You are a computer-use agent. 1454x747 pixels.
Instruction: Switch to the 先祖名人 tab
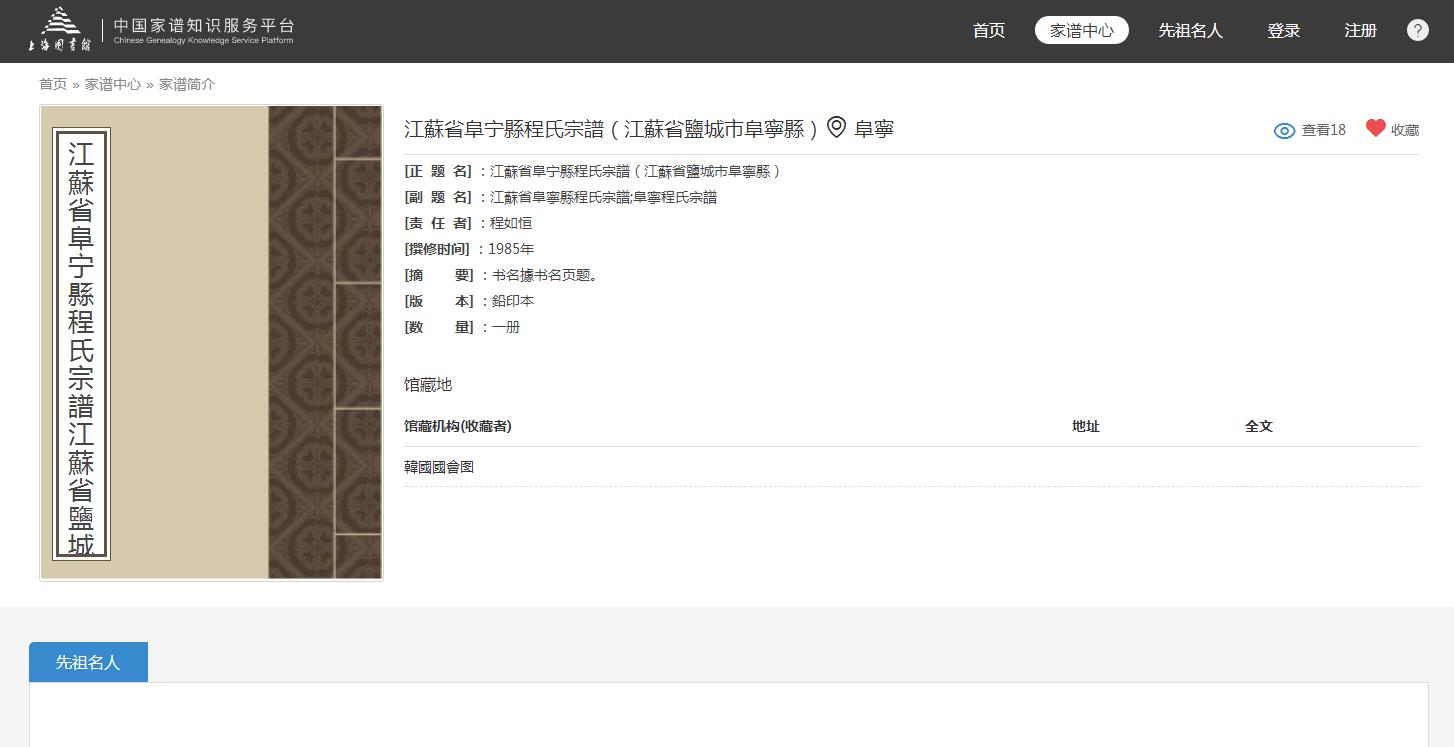(88, 662)
